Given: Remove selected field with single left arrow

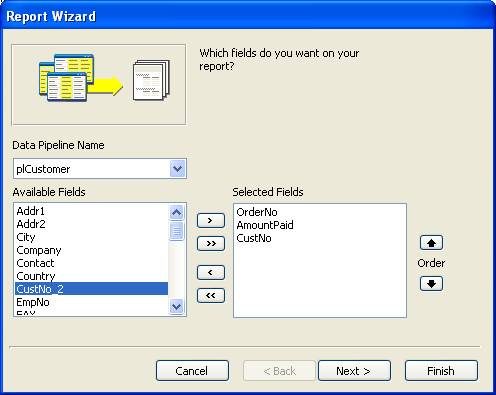Looking at the screenshot, I should point(211,272).
